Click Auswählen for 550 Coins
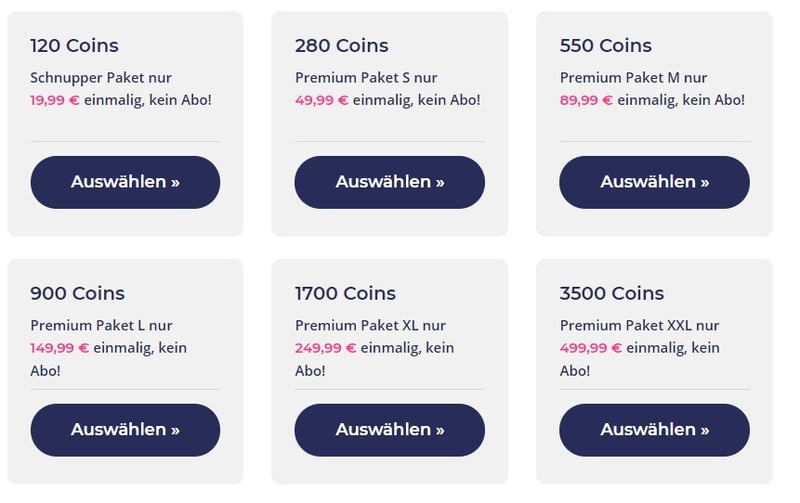 coord(654,182)
